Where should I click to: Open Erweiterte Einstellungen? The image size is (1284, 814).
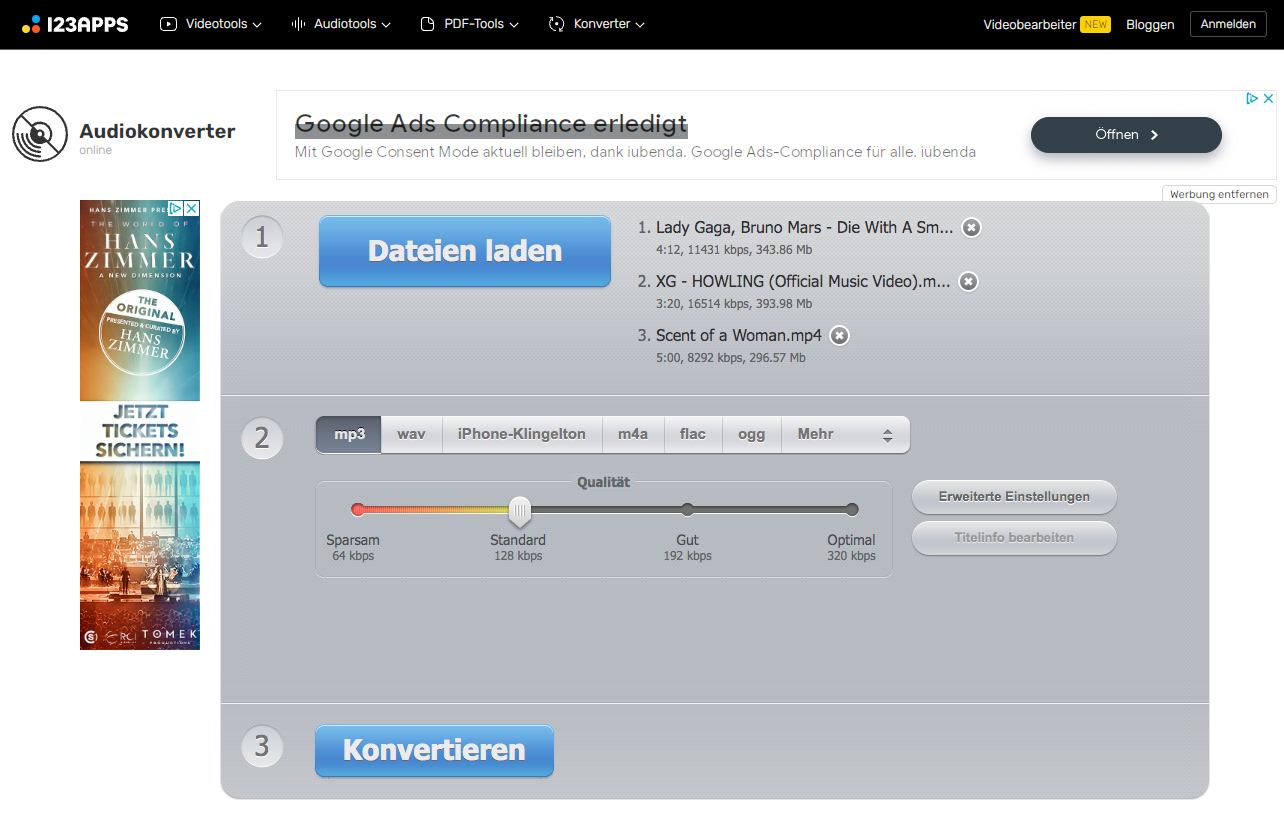[x=1014, y=497]
